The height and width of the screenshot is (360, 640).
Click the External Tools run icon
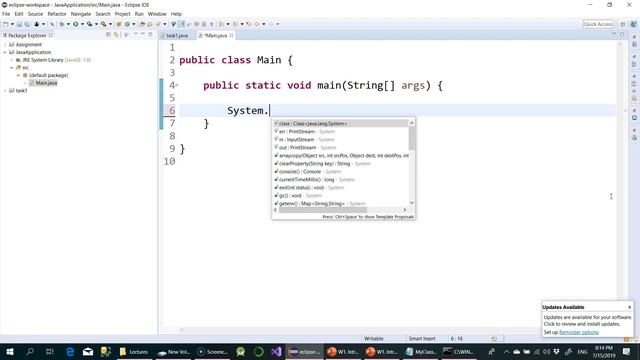point(104,24)
